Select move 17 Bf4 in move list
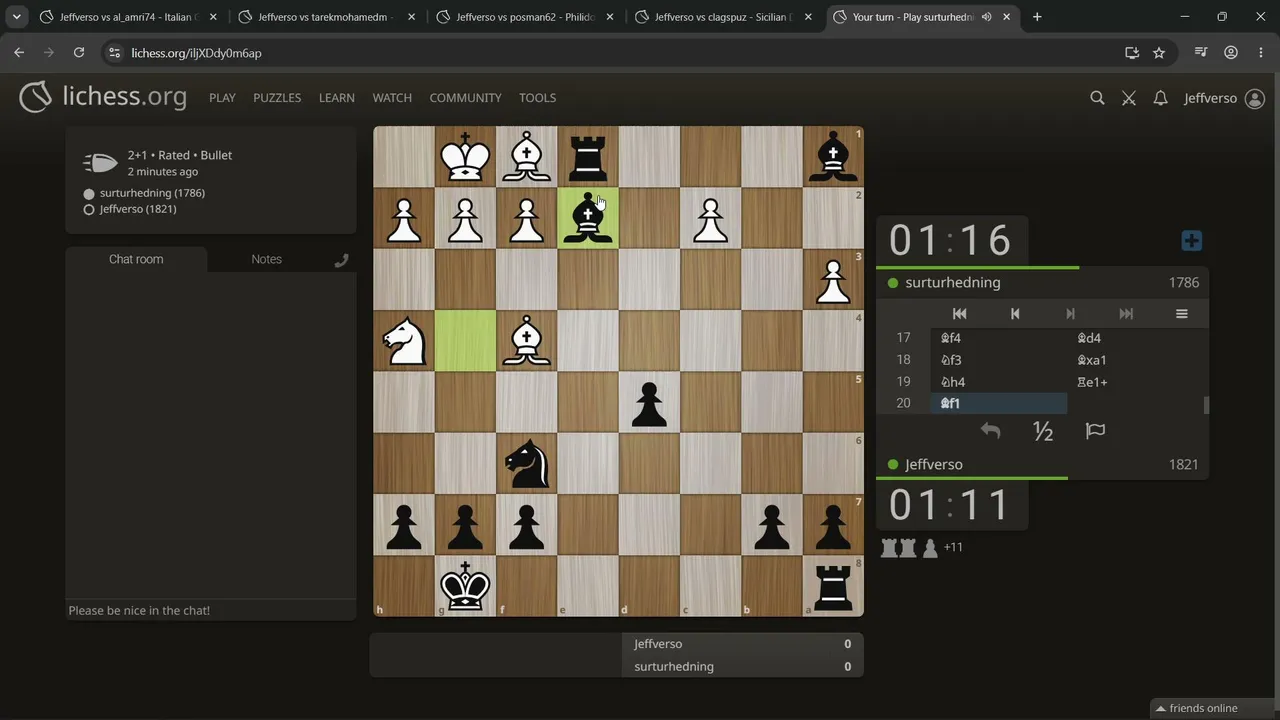Screen dimensions: 1280x720 click(x=999, y=338)
